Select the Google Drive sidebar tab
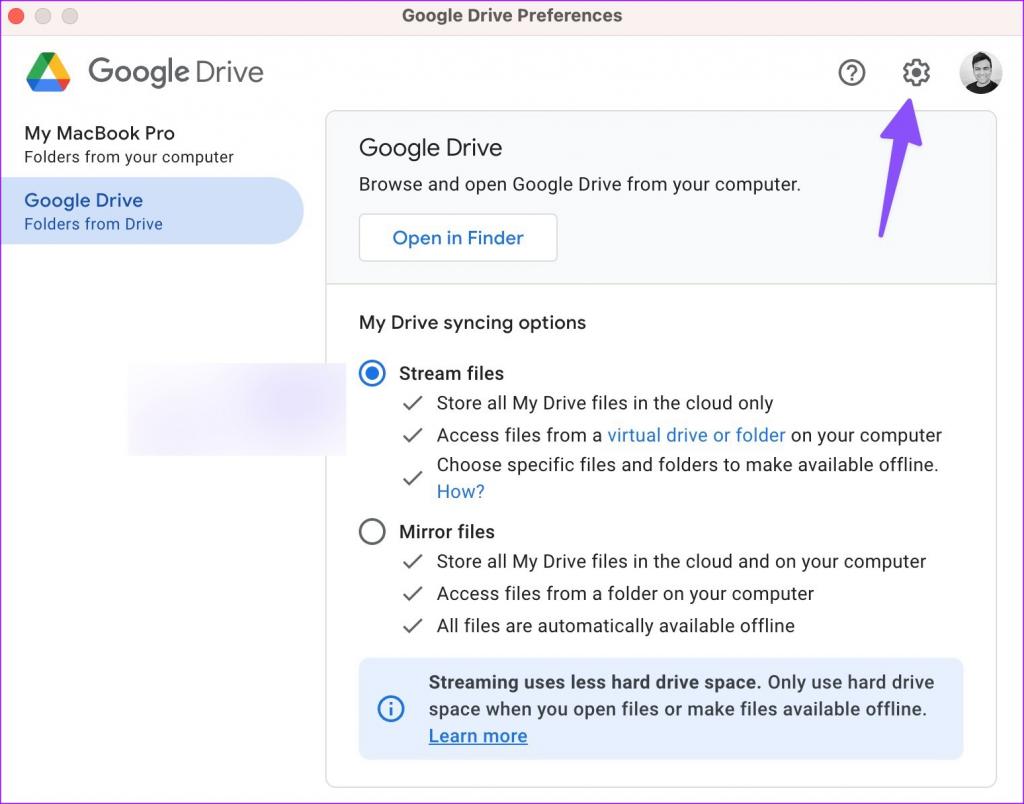 point(152,211)
